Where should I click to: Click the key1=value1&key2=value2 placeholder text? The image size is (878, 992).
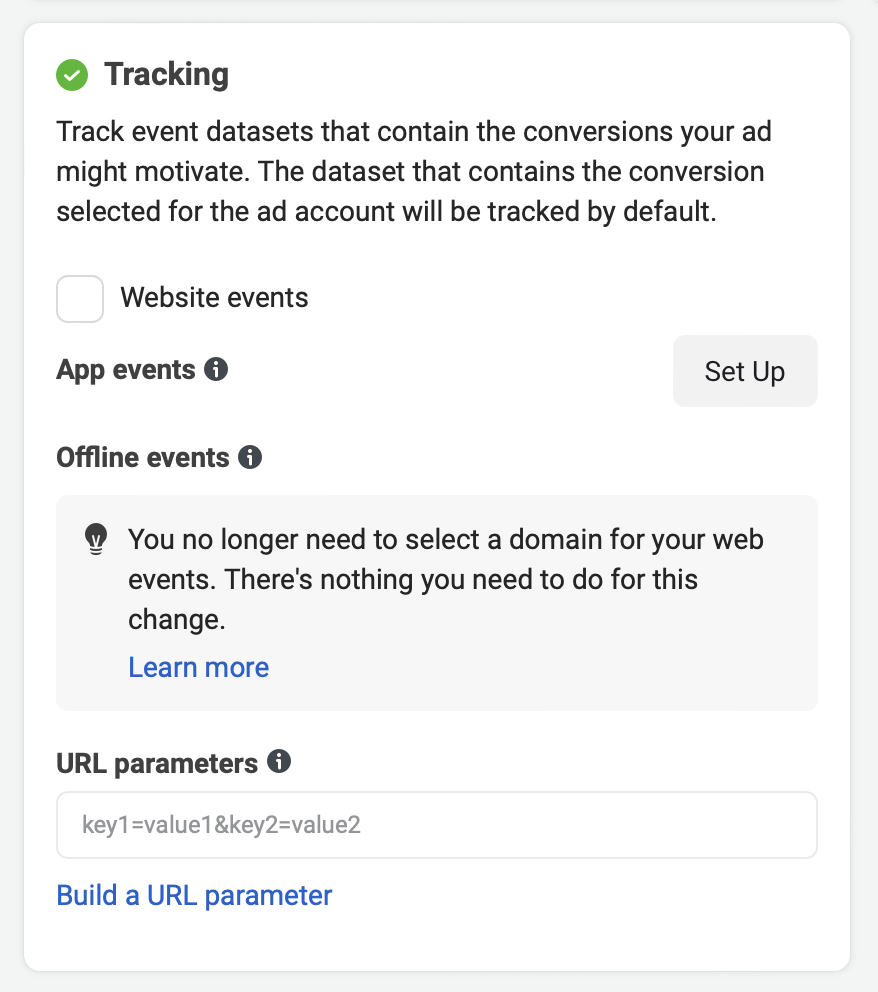click(221, 825)
